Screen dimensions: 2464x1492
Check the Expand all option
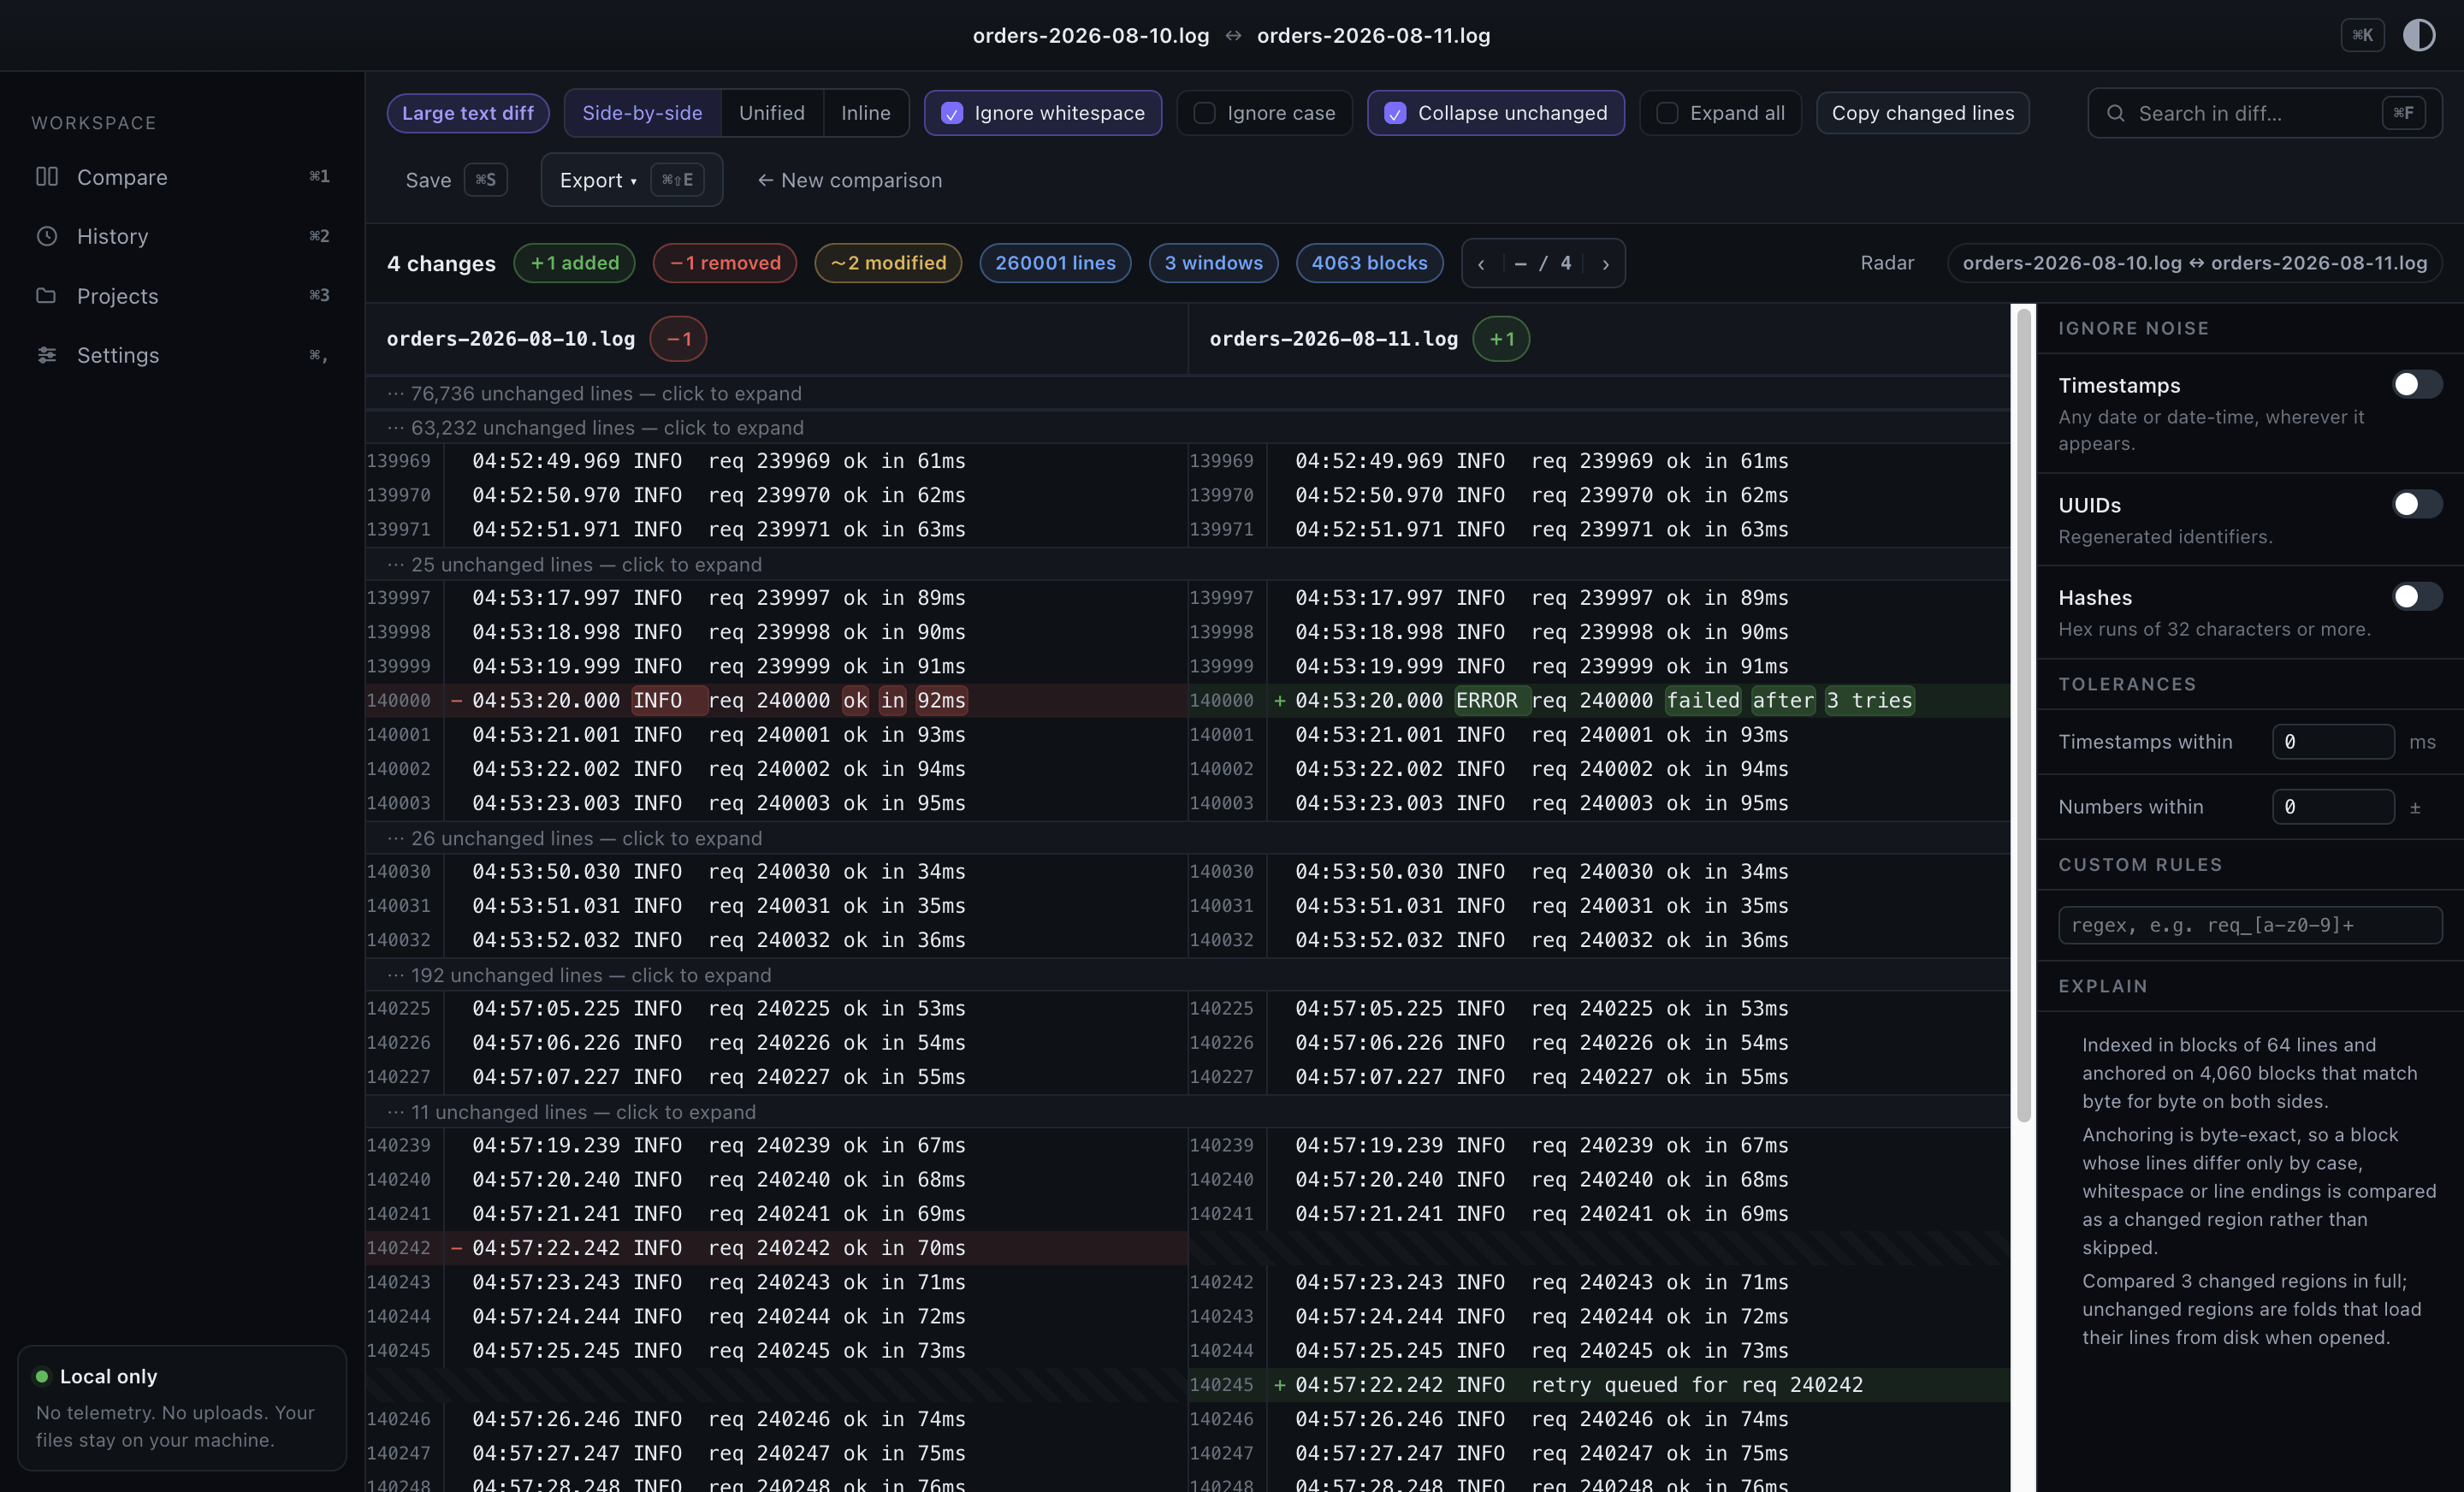(x=1667, y=114)
